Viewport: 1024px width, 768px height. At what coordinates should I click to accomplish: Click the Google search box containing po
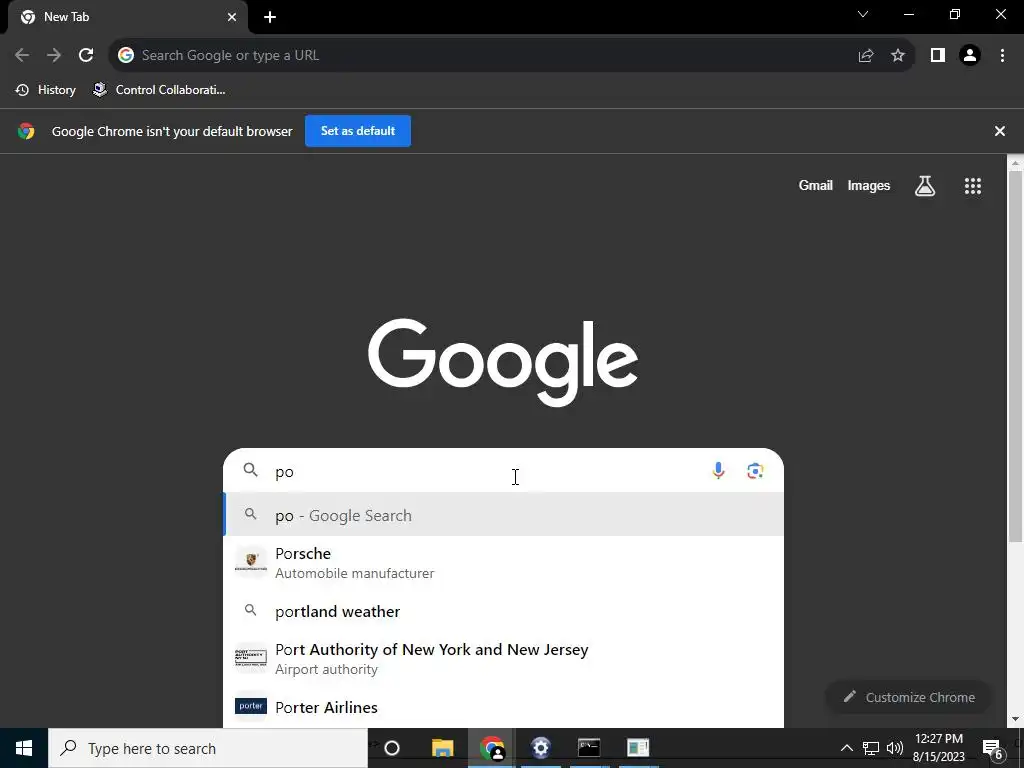pos(503,471)
